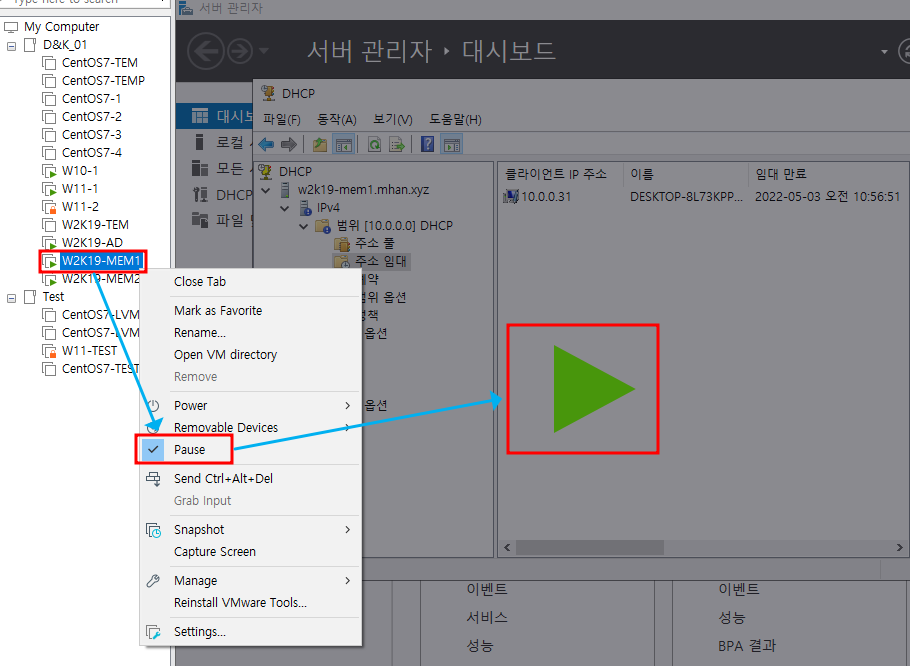The image size is (910, 666).
Task: Click the horizontal scrollbar thumb in lease list
Action: point(590,547)
